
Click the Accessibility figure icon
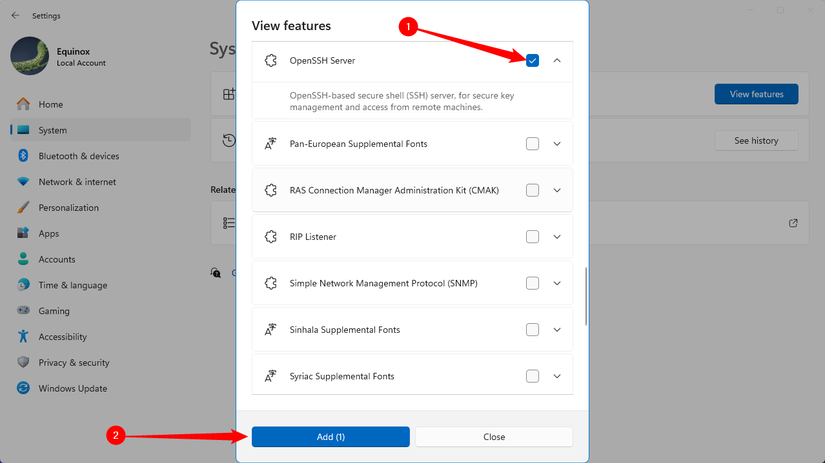(x=22, y=337)
